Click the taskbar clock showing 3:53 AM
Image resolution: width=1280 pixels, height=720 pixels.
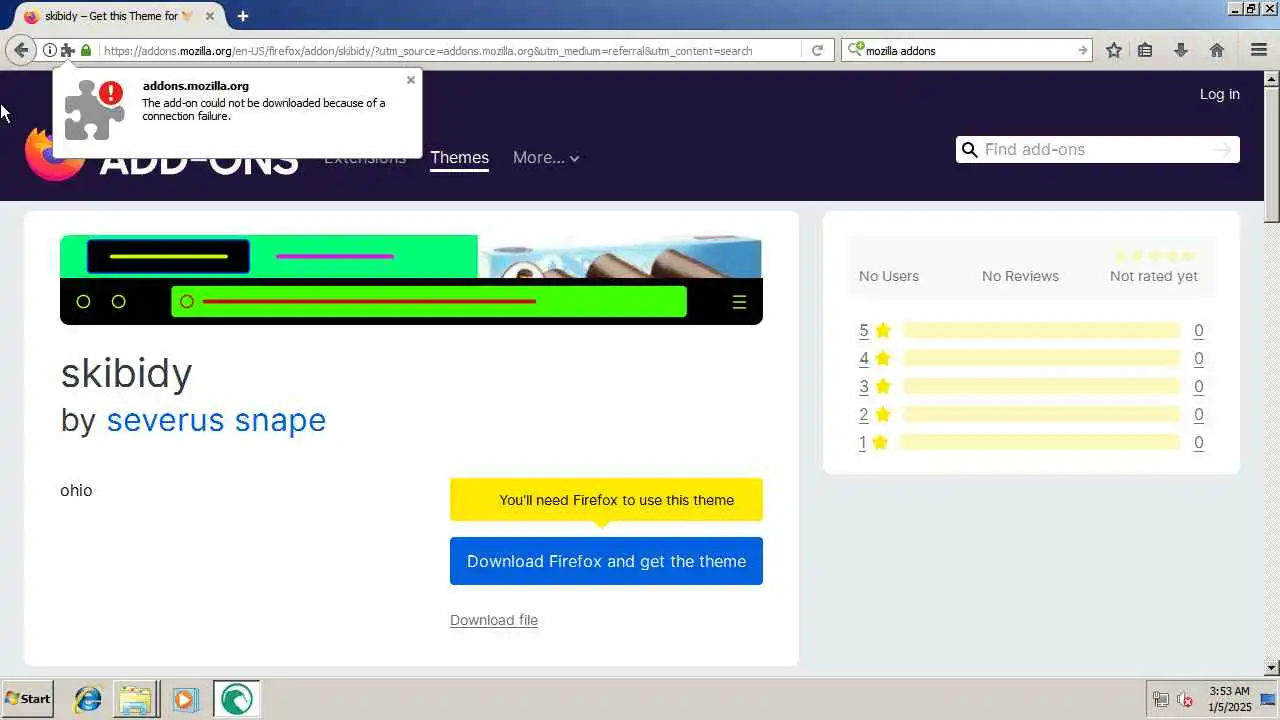1229,699
